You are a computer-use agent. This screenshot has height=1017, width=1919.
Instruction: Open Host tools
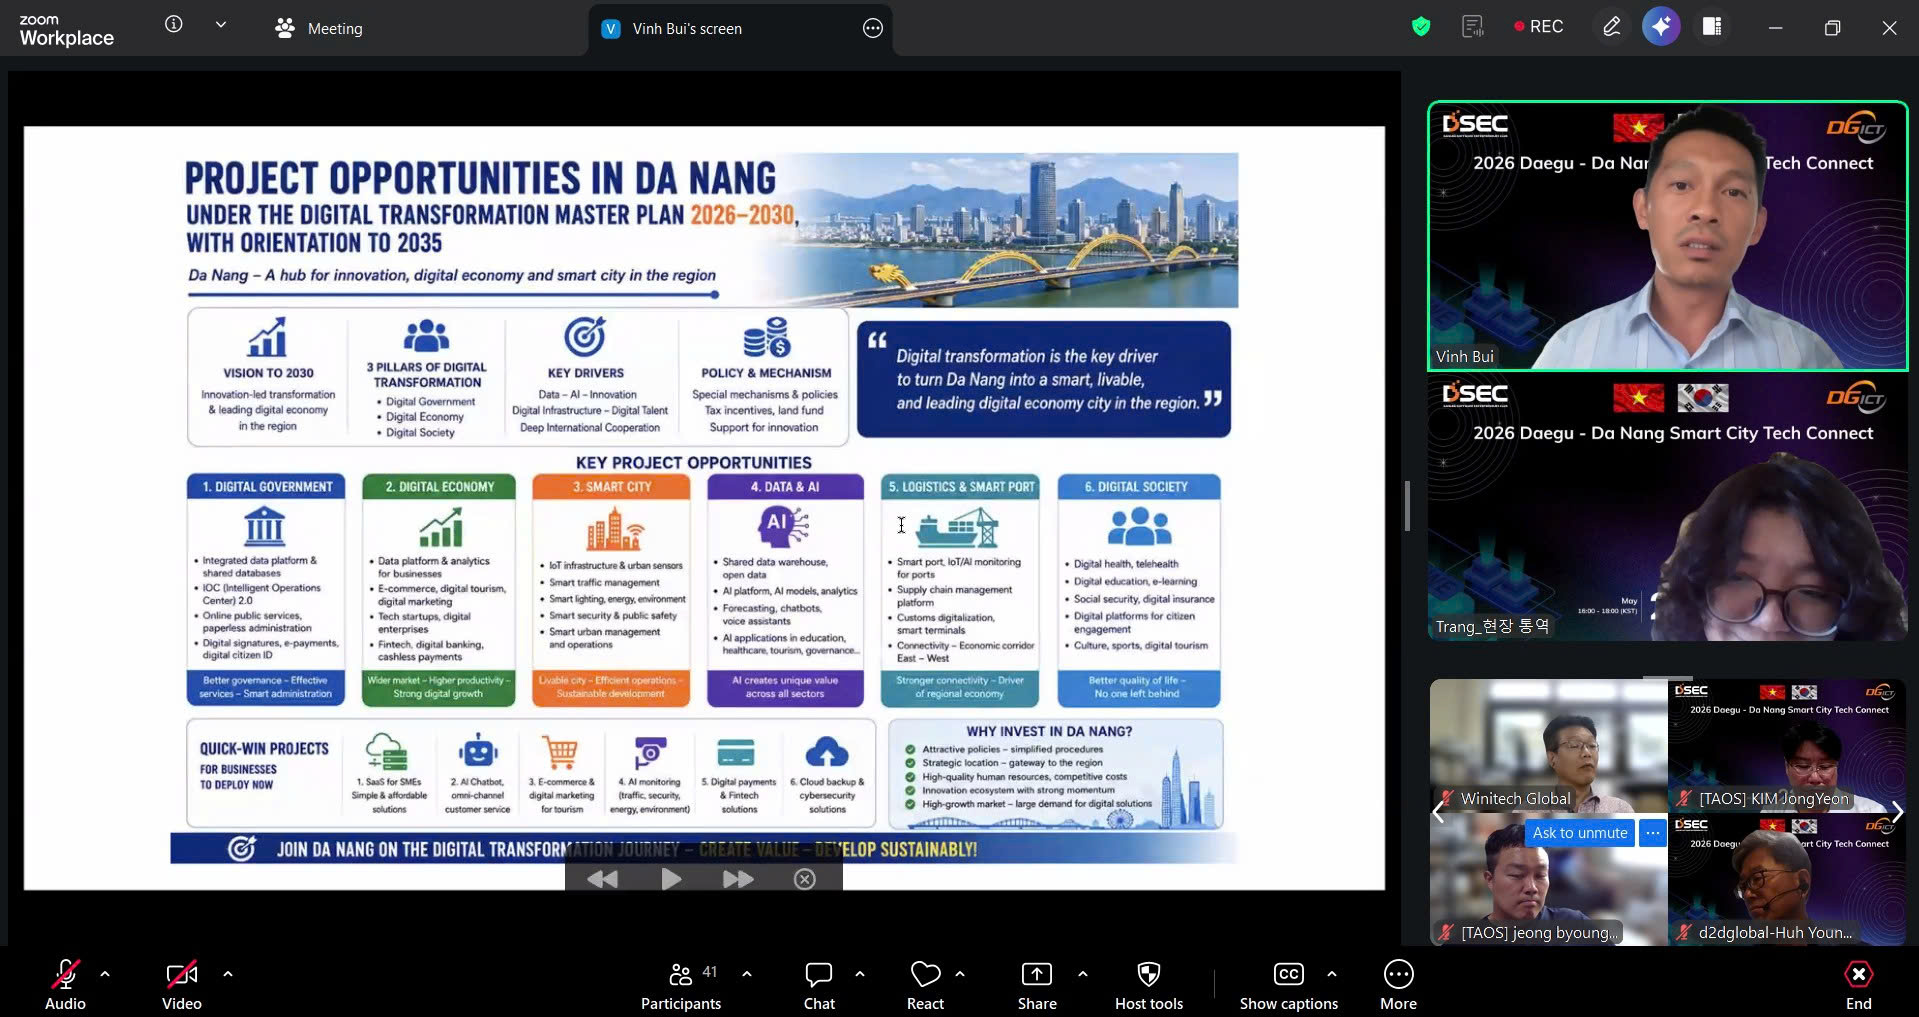1149,985
